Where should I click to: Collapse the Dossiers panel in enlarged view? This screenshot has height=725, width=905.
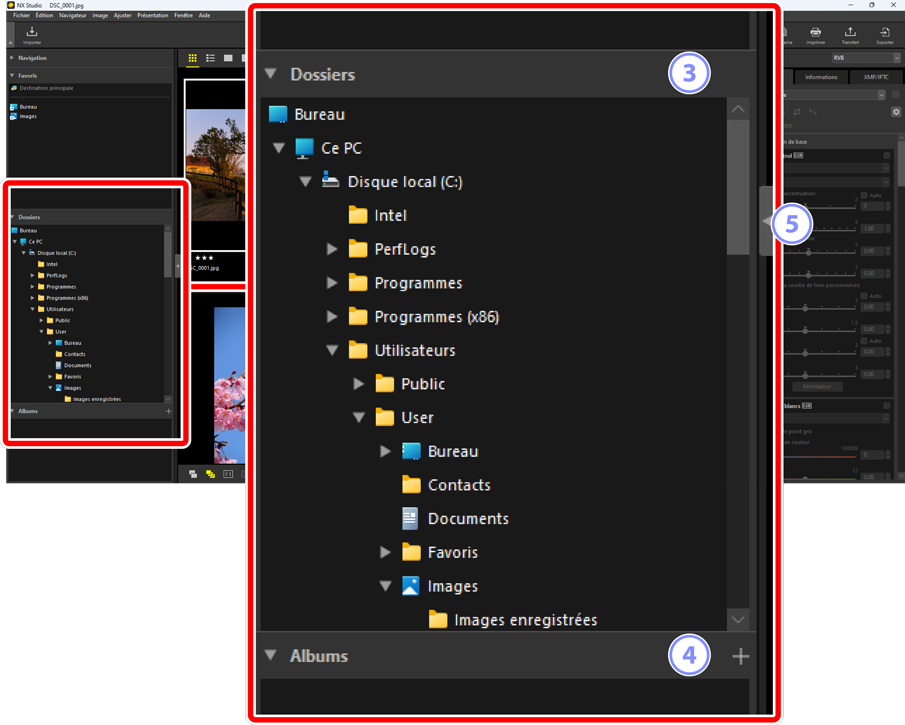270,74
